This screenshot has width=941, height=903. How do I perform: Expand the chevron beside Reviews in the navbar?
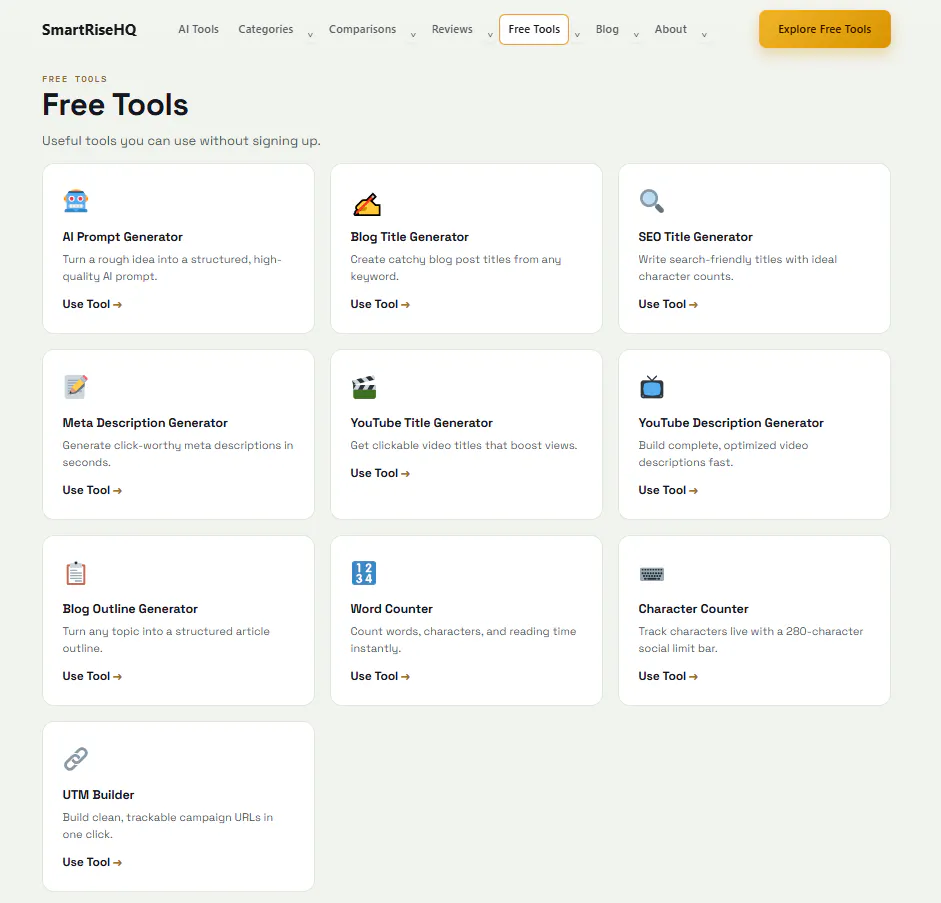(x=490, y=35)
